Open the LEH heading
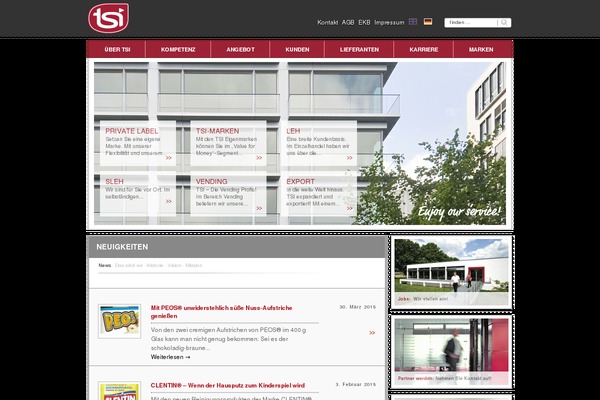This screenshot has width=600, height=400. coord(293,131)
